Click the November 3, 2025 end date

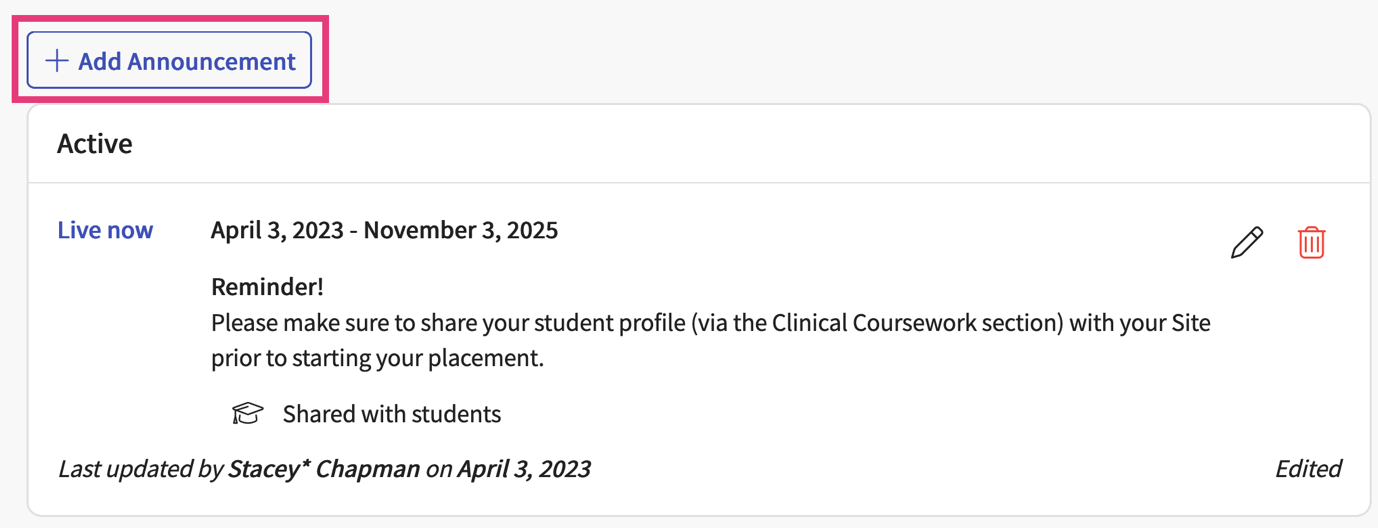(x=461, y=231)
